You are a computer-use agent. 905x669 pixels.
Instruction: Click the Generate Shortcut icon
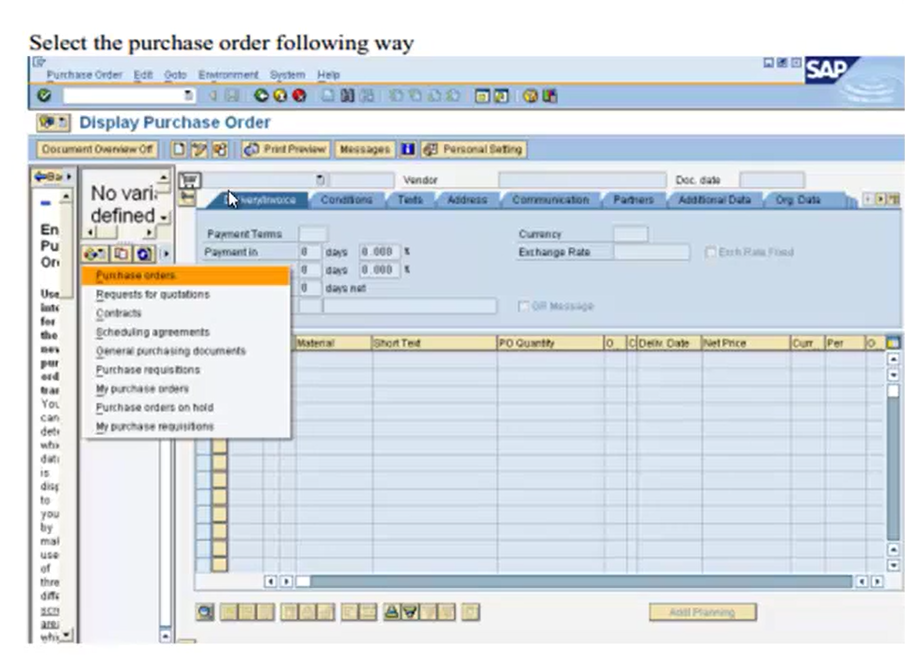(501, 96)
